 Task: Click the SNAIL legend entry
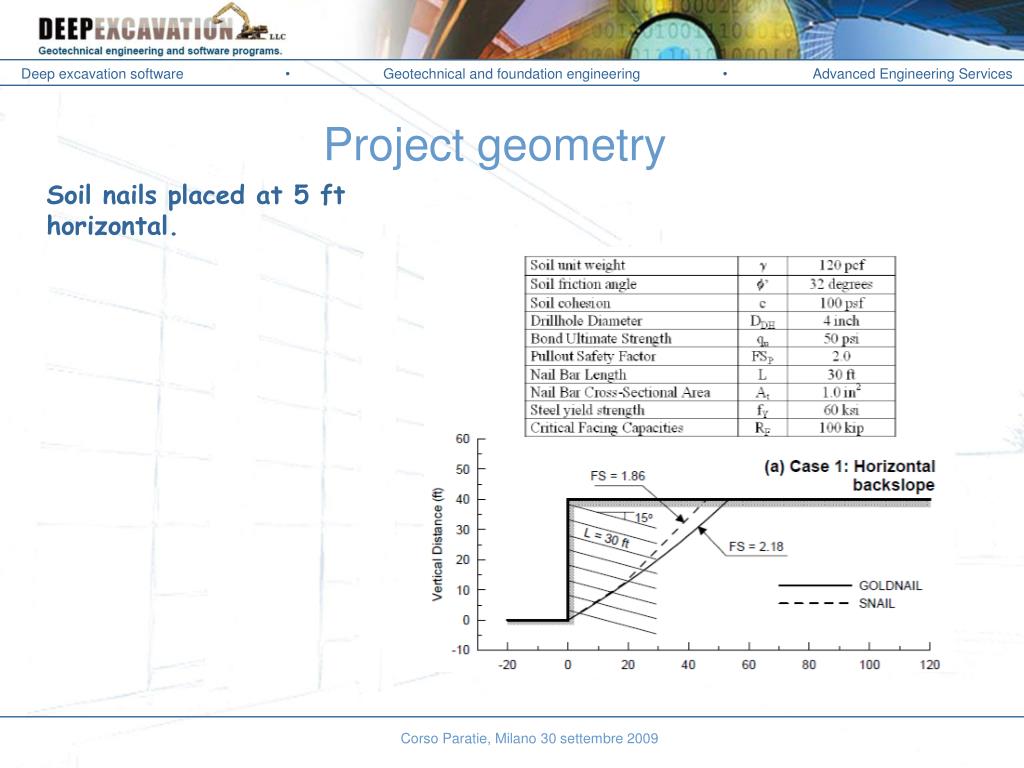[837, 603]
